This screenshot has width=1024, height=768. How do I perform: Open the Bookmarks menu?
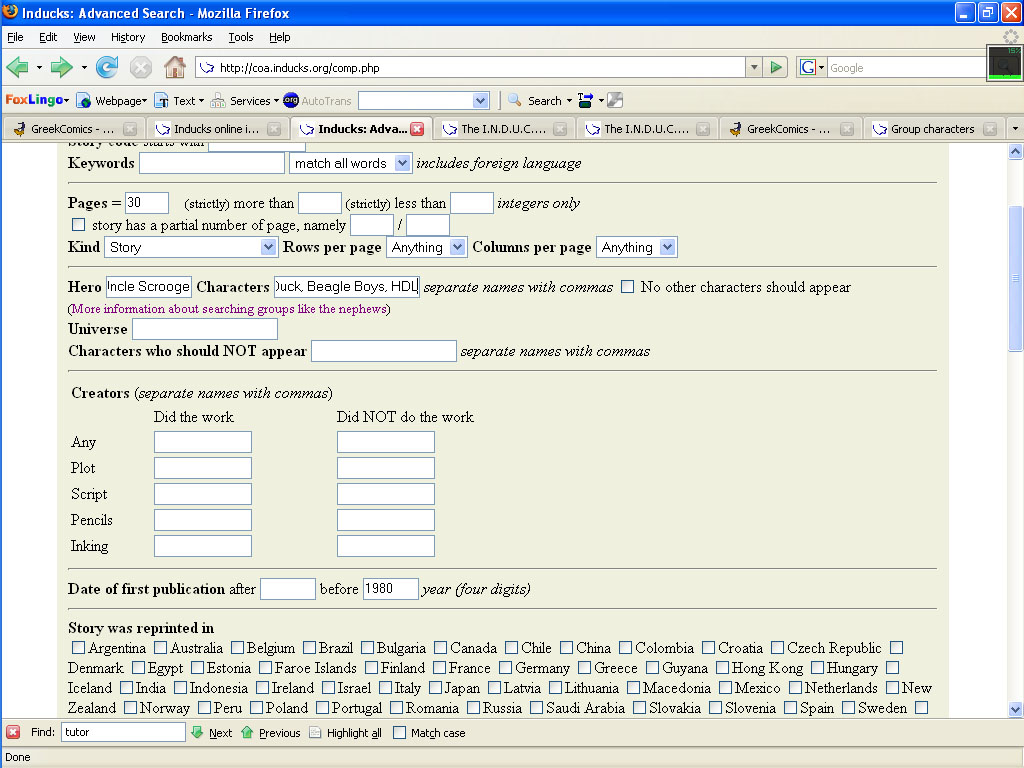186,37
